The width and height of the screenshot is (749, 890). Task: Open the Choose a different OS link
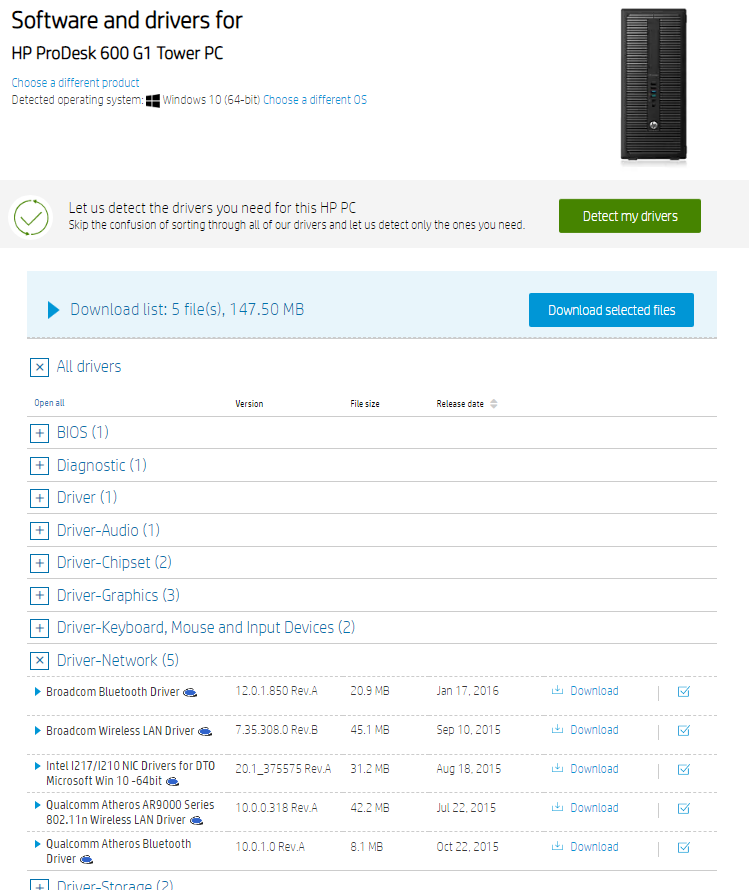pyautogui.click(x=315, y=100)
